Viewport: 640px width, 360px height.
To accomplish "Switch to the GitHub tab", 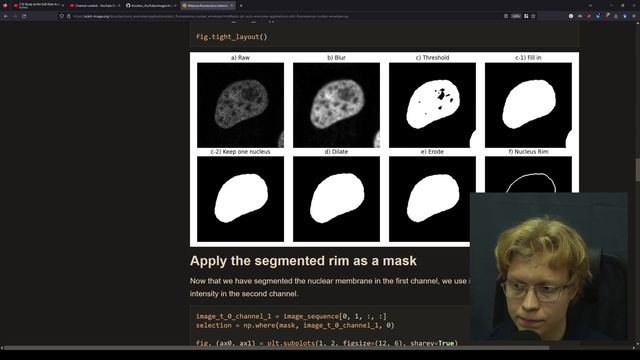I will click(151, 6).
